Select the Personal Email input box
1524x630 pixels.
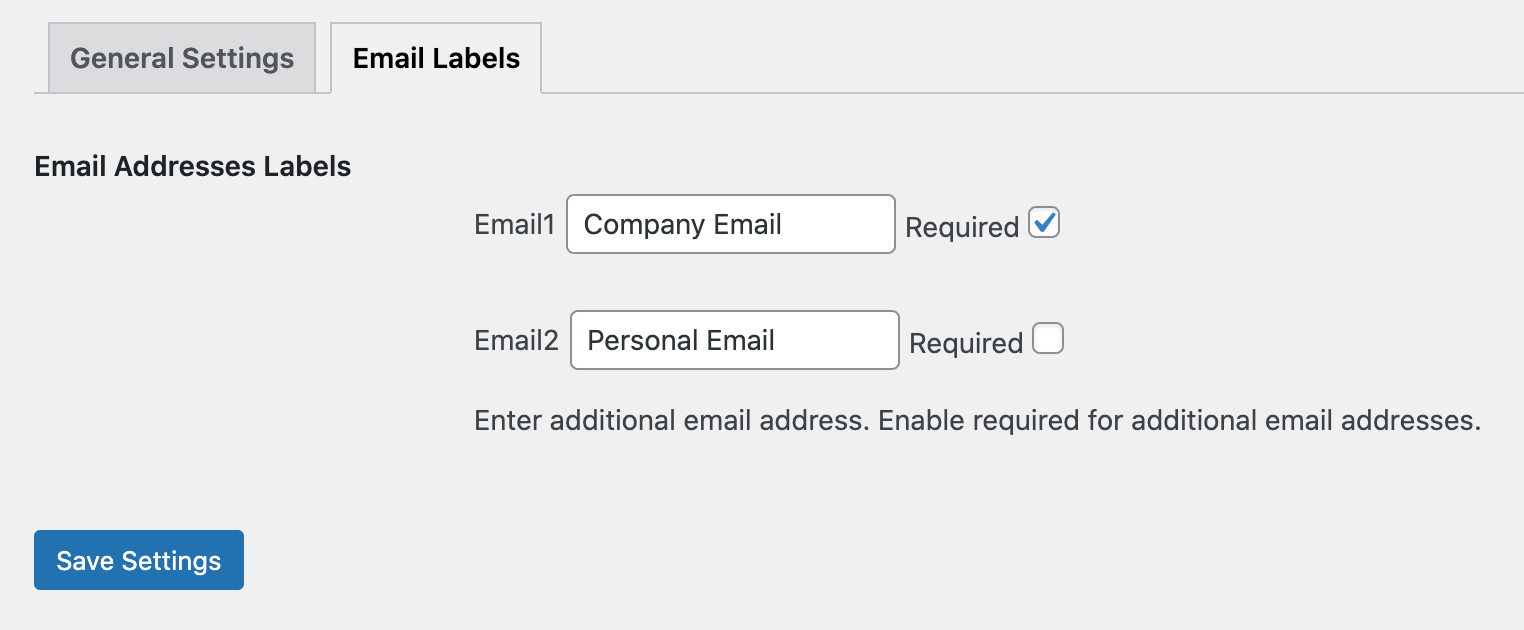[x=733, y=340]
